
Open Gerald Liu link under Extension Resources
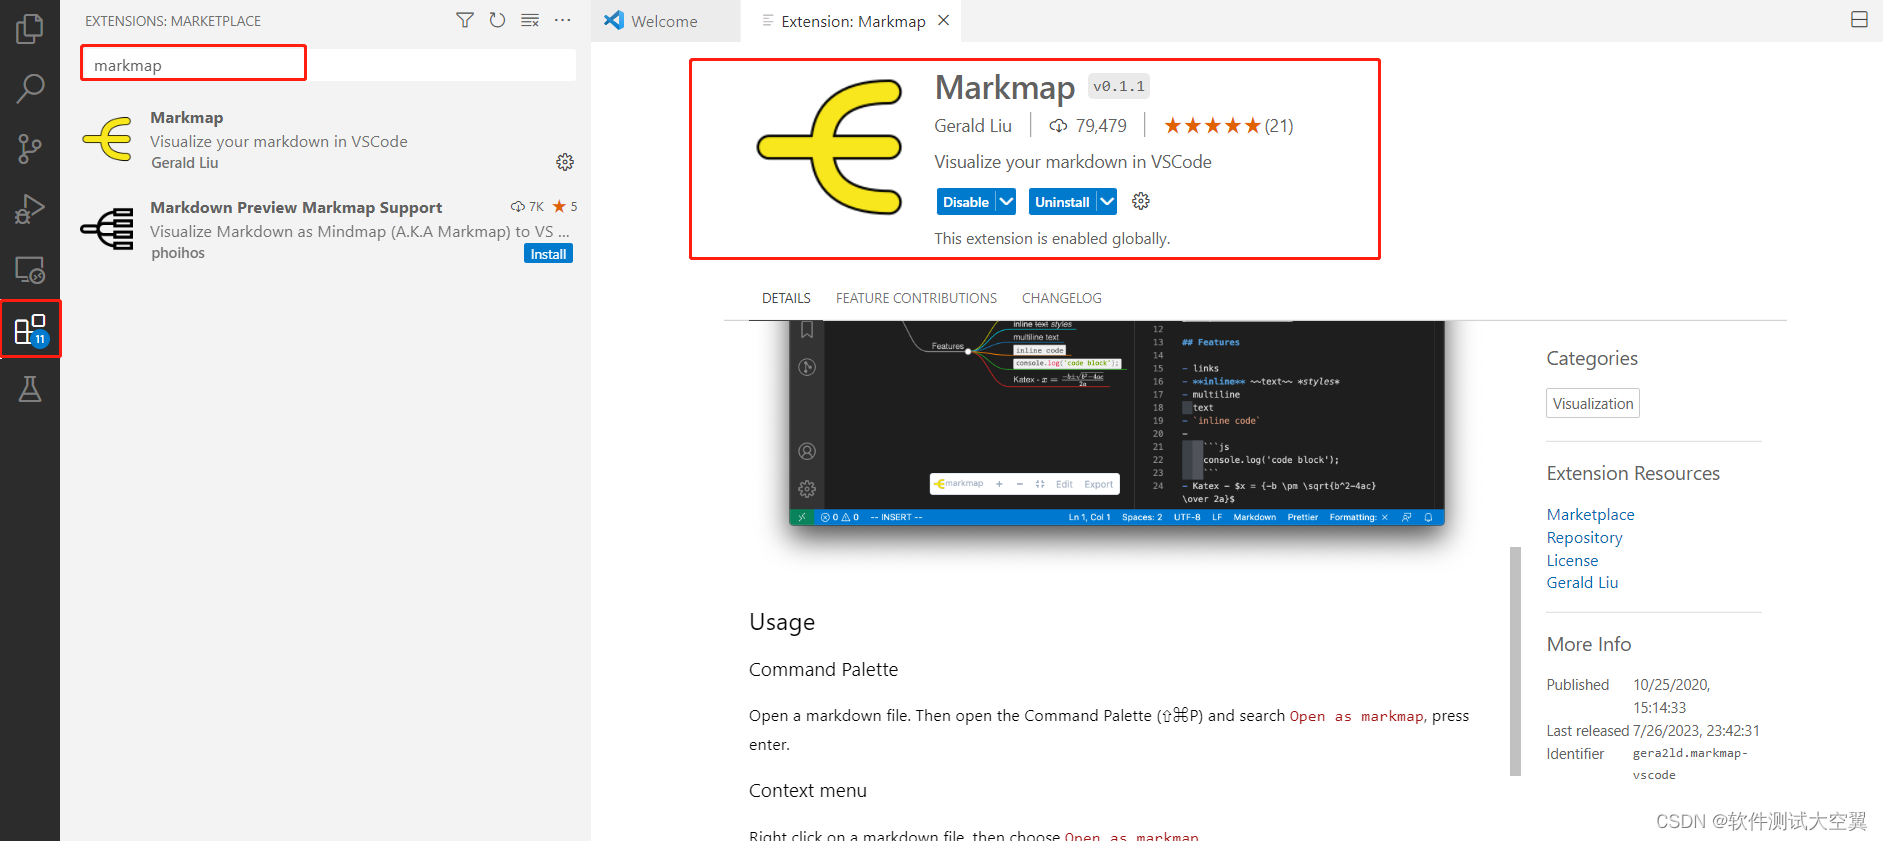tap(1582, 582)
